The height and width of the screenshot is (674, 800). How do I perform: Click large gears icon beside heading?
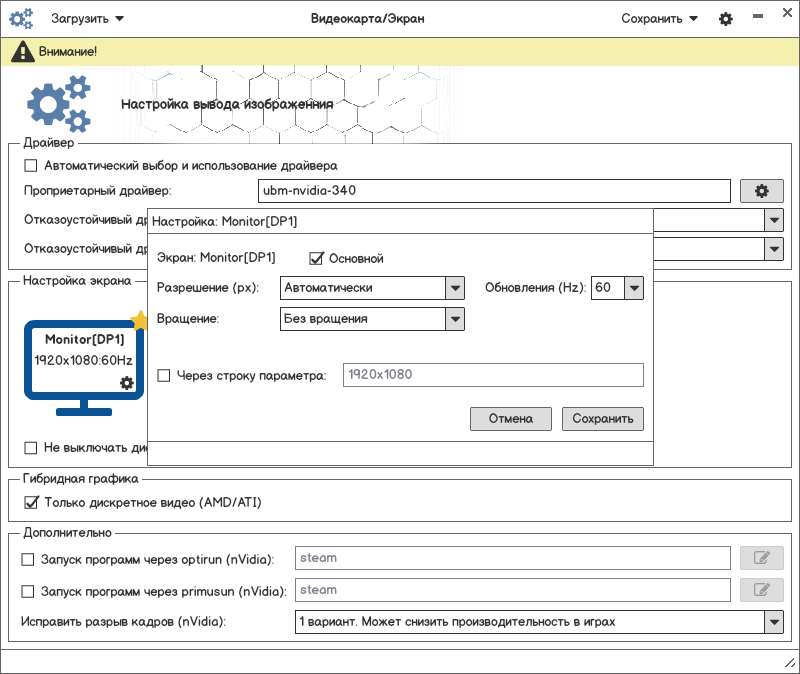point(59,104)
